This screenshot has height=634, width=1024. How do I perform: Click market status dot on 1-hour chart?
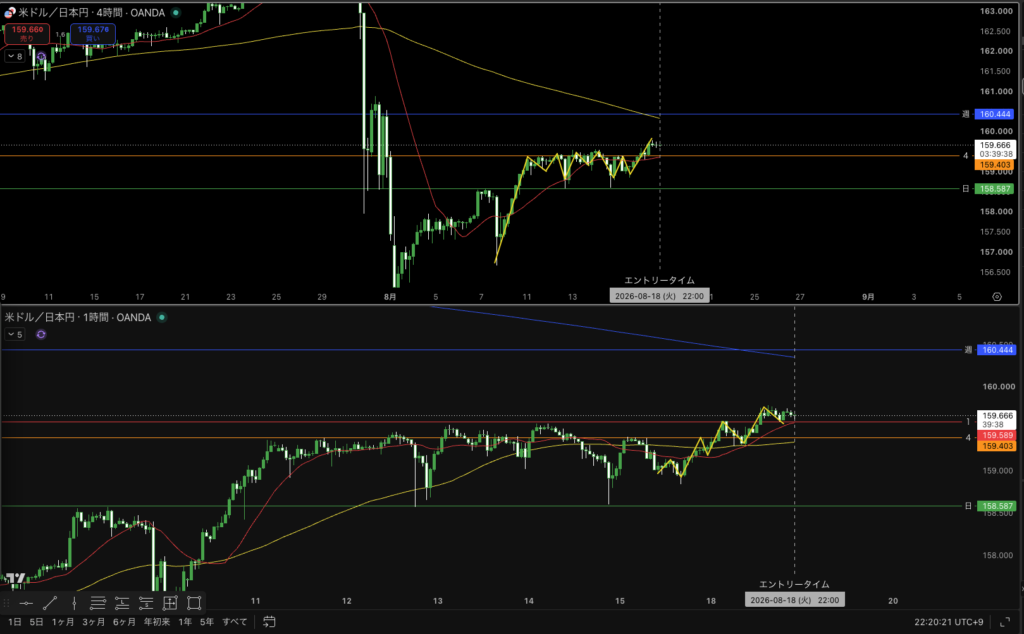point(162,317)
